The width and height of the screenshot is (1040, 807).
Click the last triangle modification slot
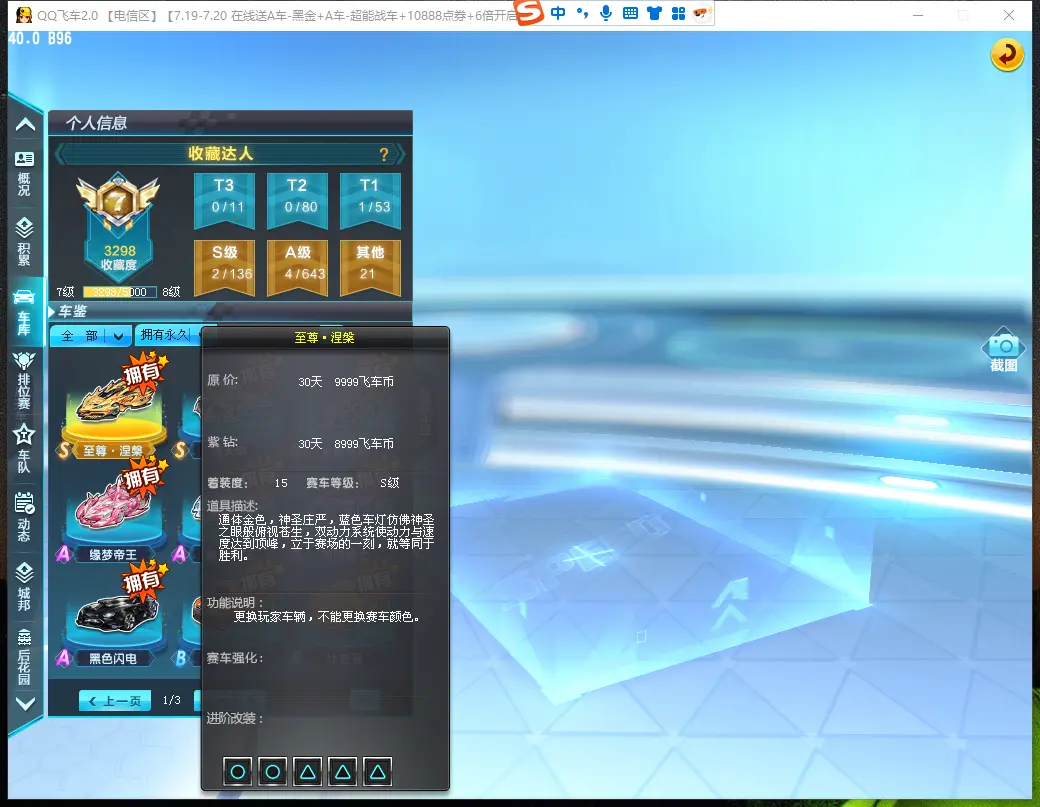pyautogui.click(x=377, y=771)
